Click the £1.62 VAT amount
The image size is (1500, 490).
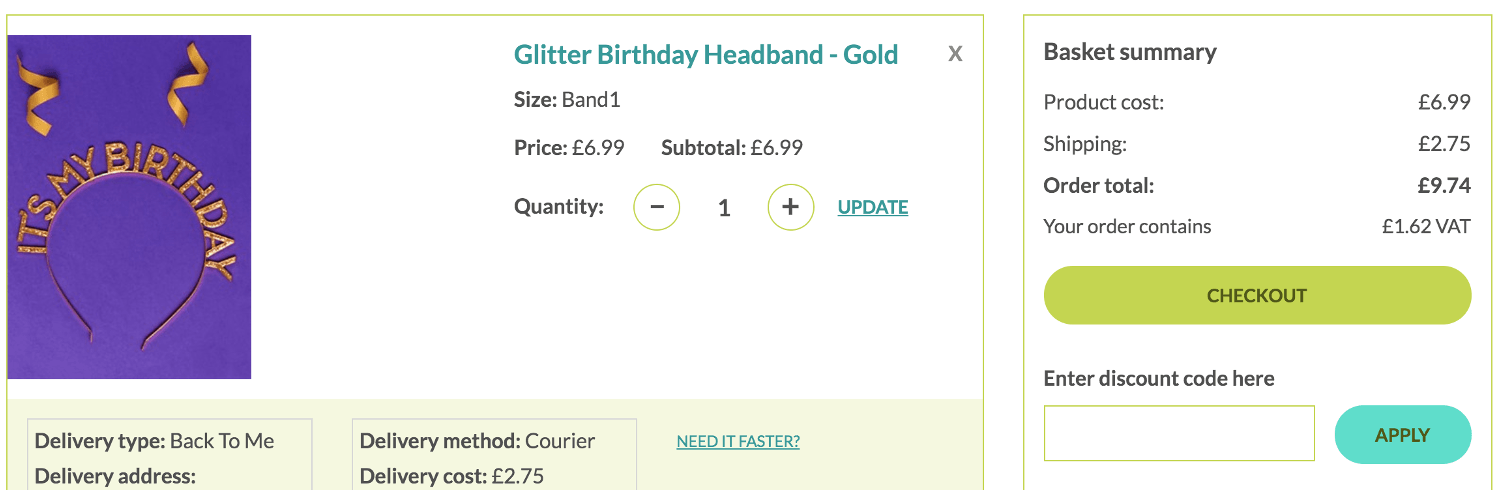[x=1426, y=226]
